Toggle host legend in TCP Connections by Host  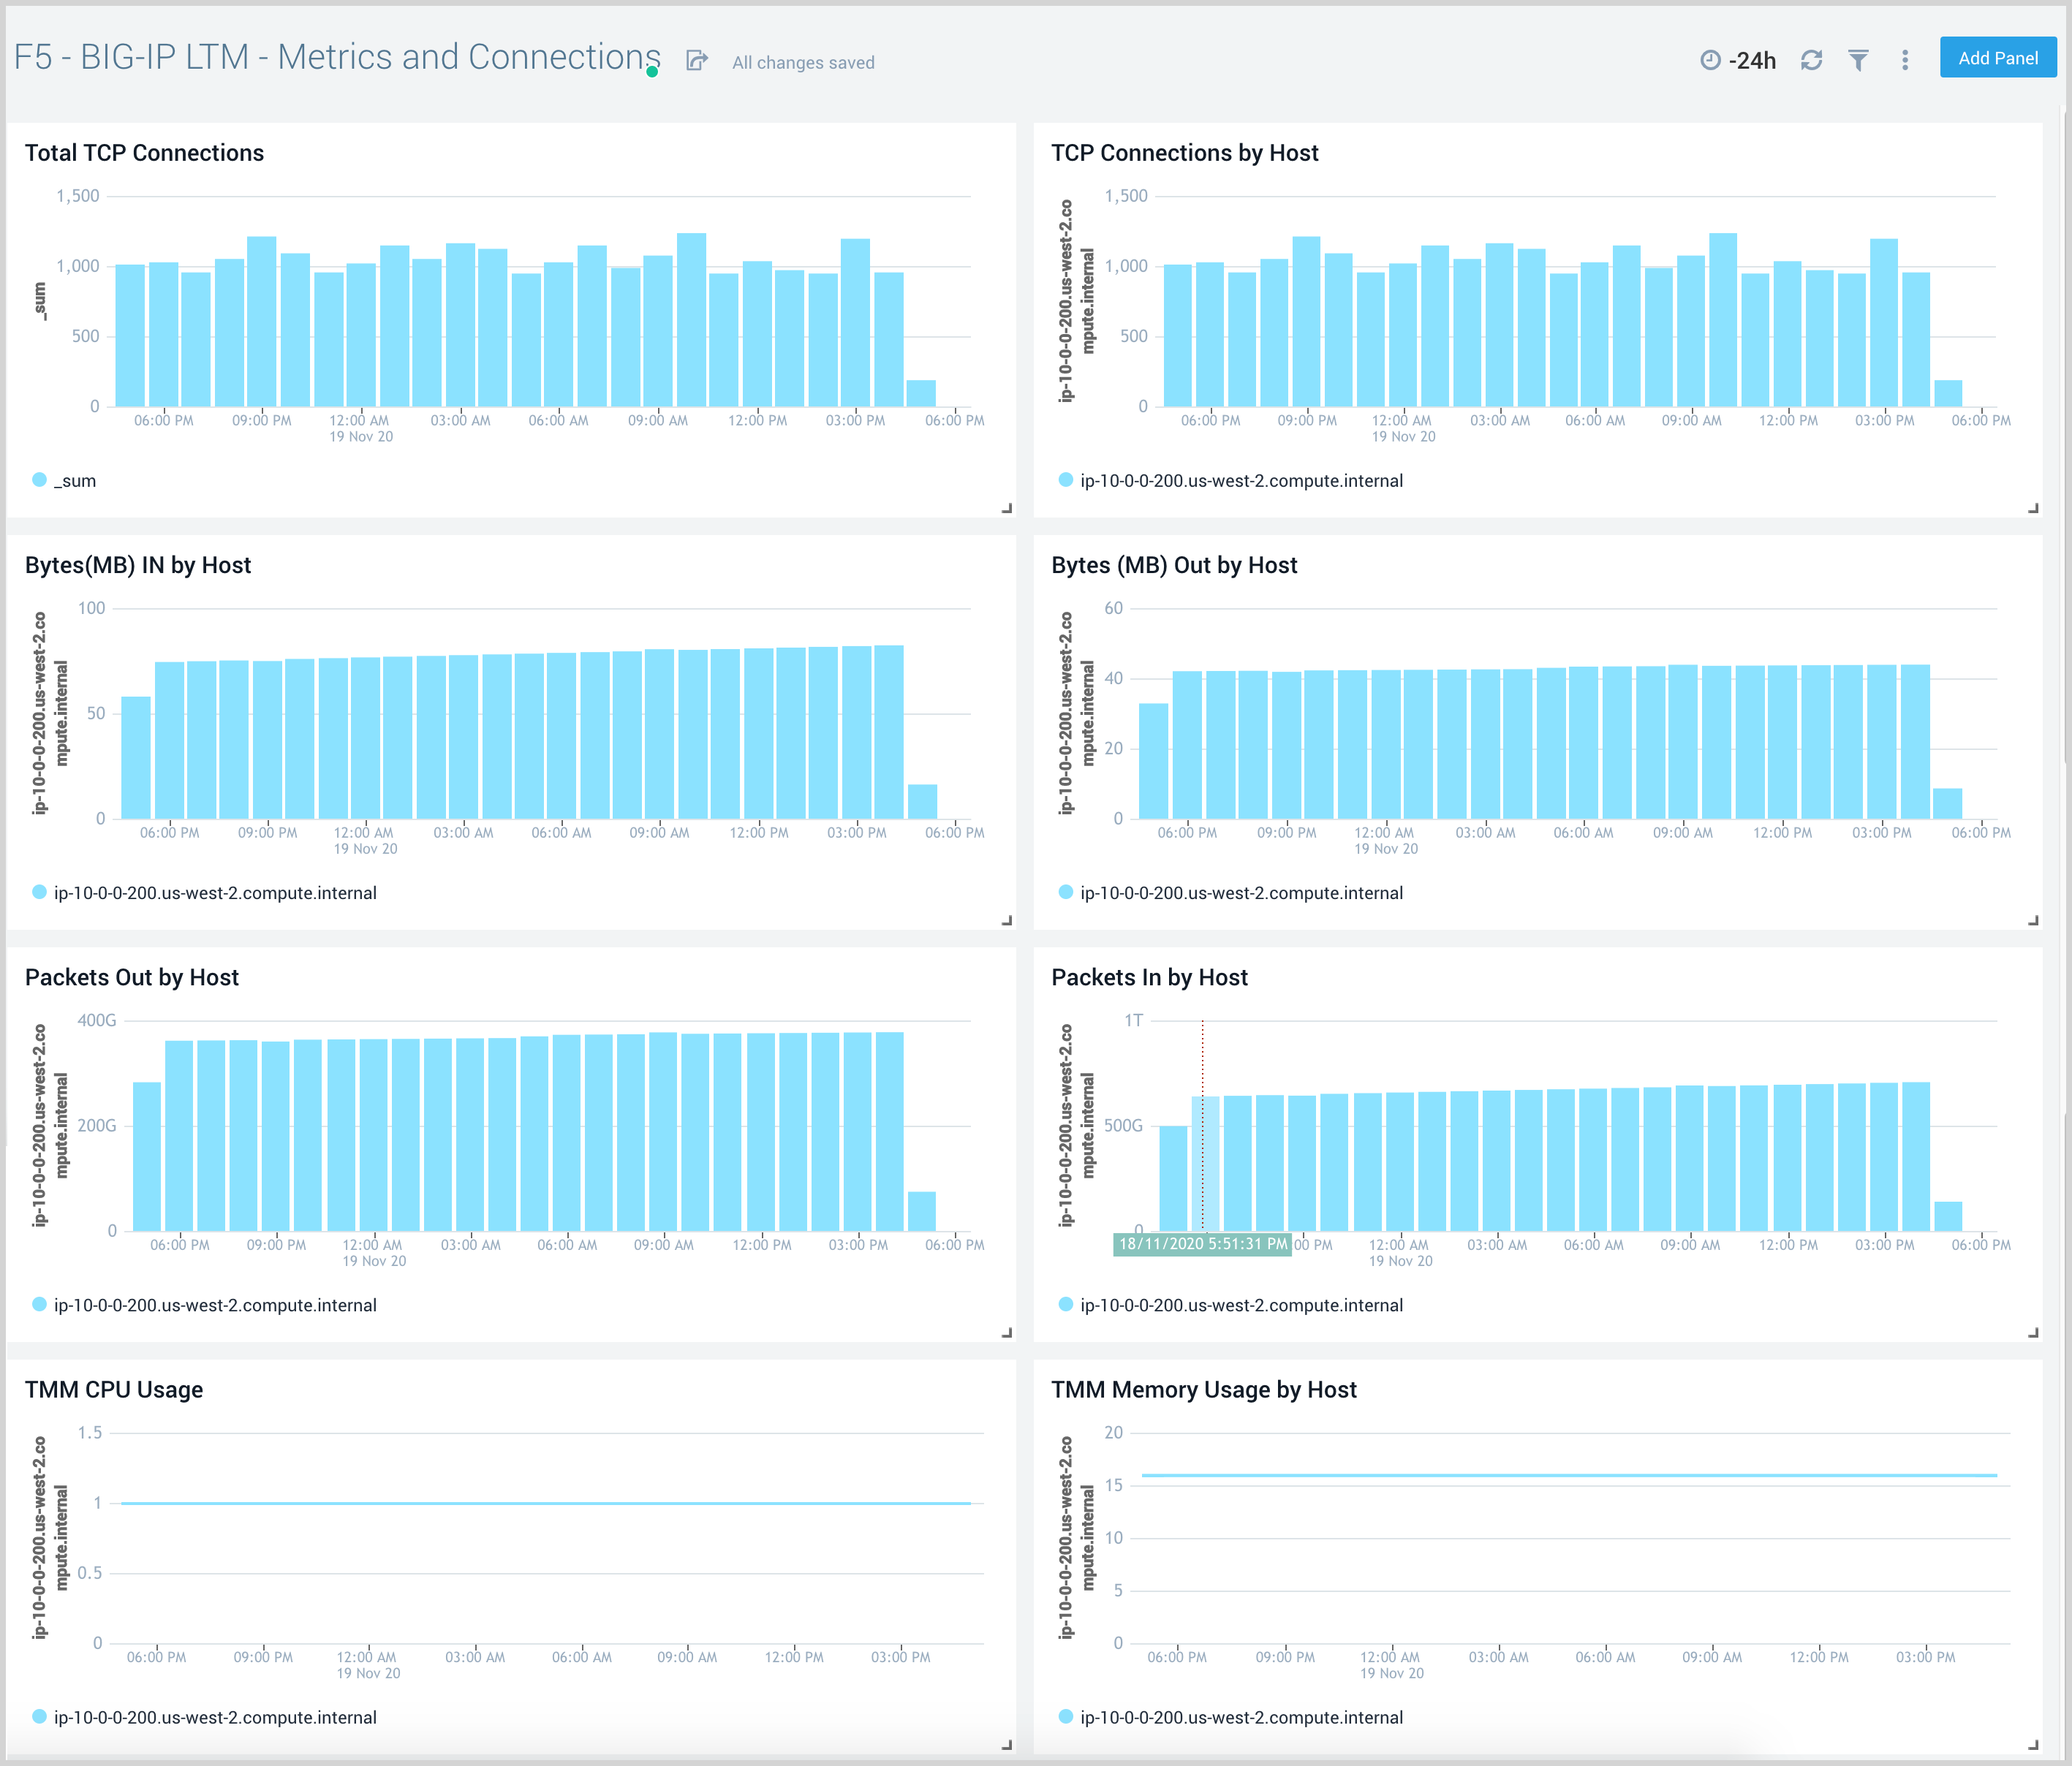1231,480
